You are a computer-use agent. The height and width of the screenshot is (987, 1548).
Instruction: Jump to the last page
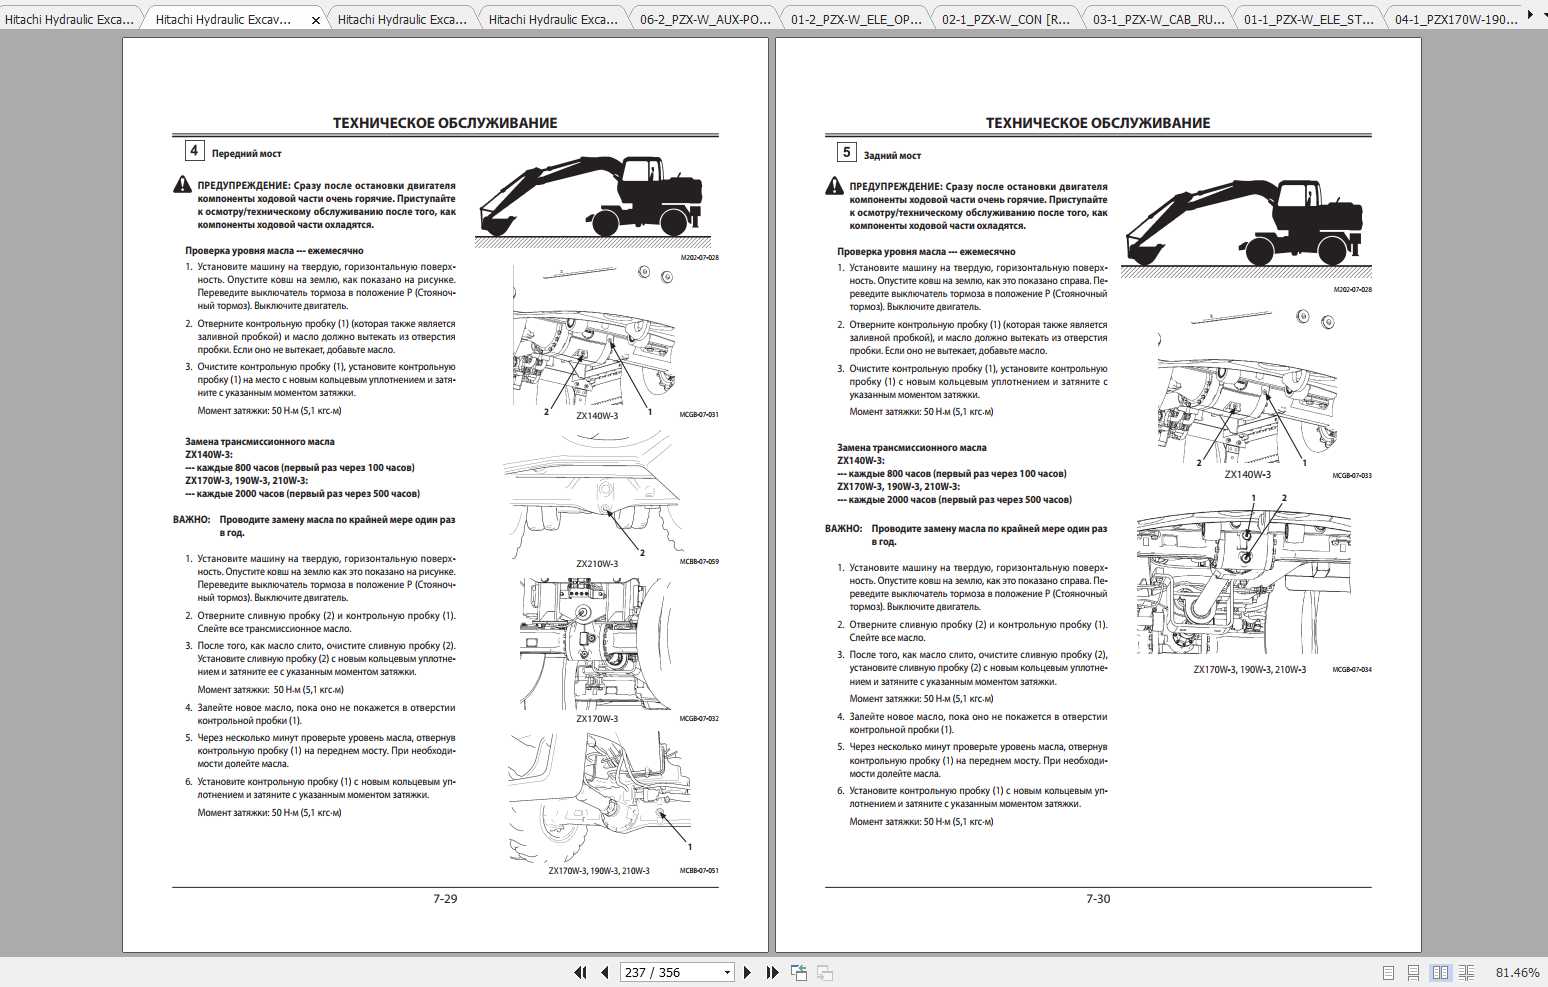(771, 972)
